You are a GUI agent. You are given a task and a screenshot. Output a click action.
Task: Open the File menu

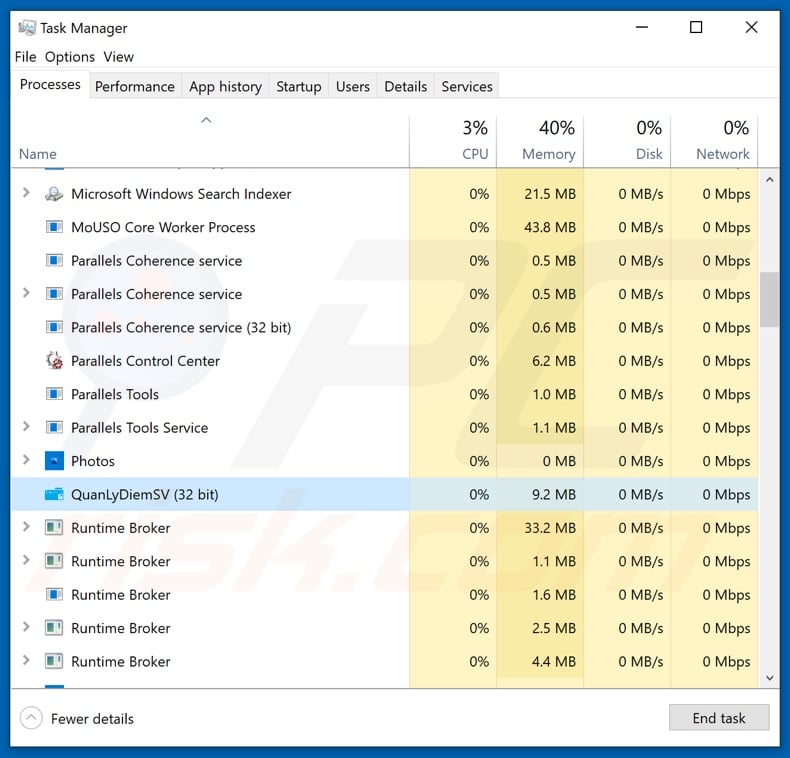pos(25,57)
